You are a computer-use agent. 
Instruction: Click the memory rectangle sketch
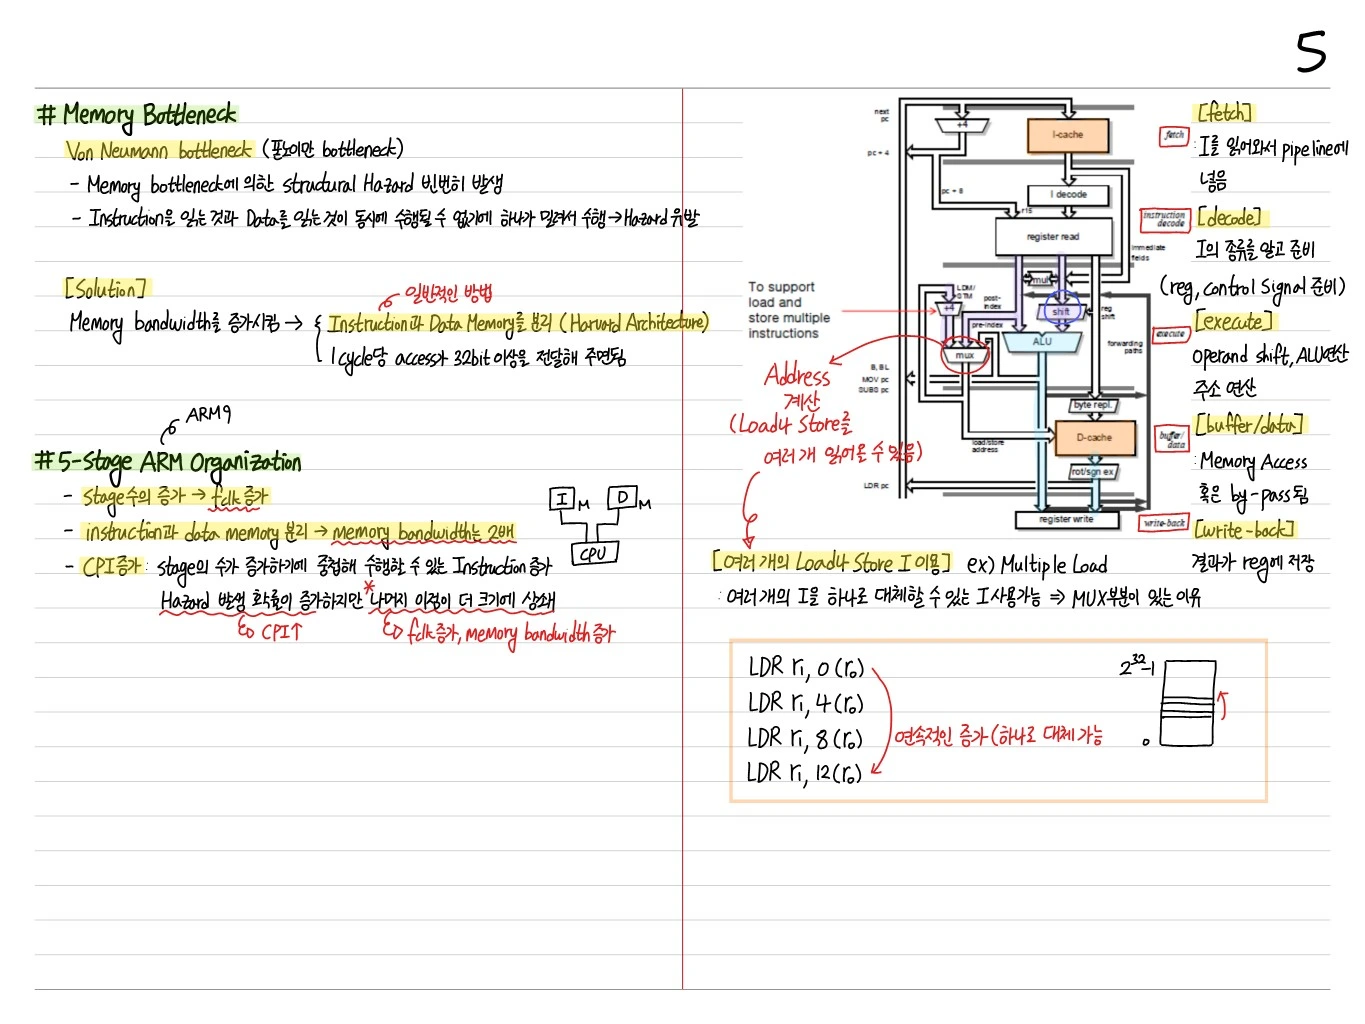pyautogui.click(x=1189, y=702)
